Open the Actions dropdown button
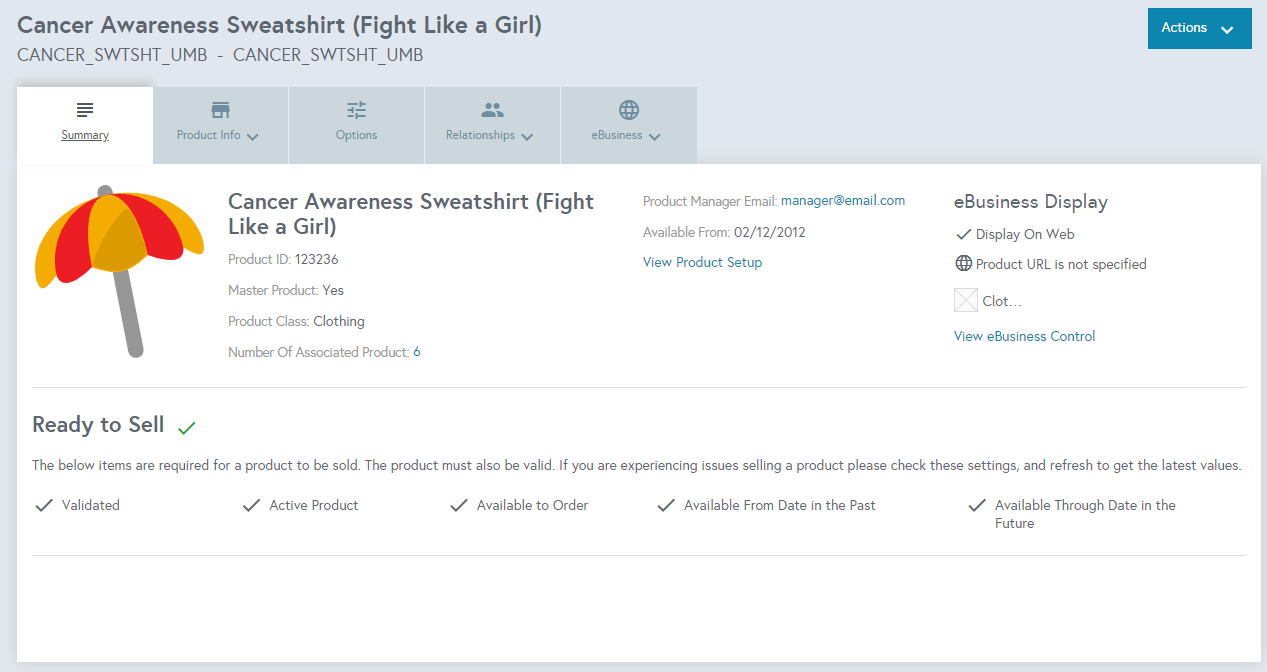 point(1200,28)
